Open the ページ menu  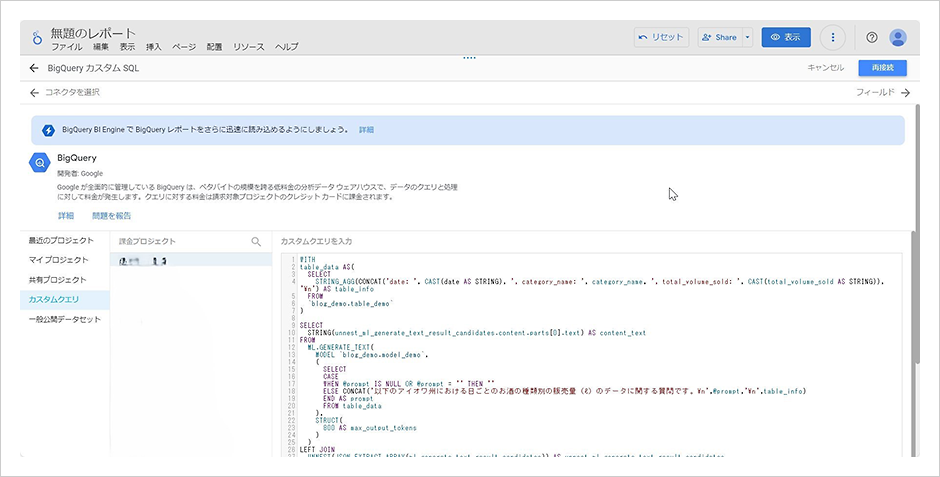point(184,47)
